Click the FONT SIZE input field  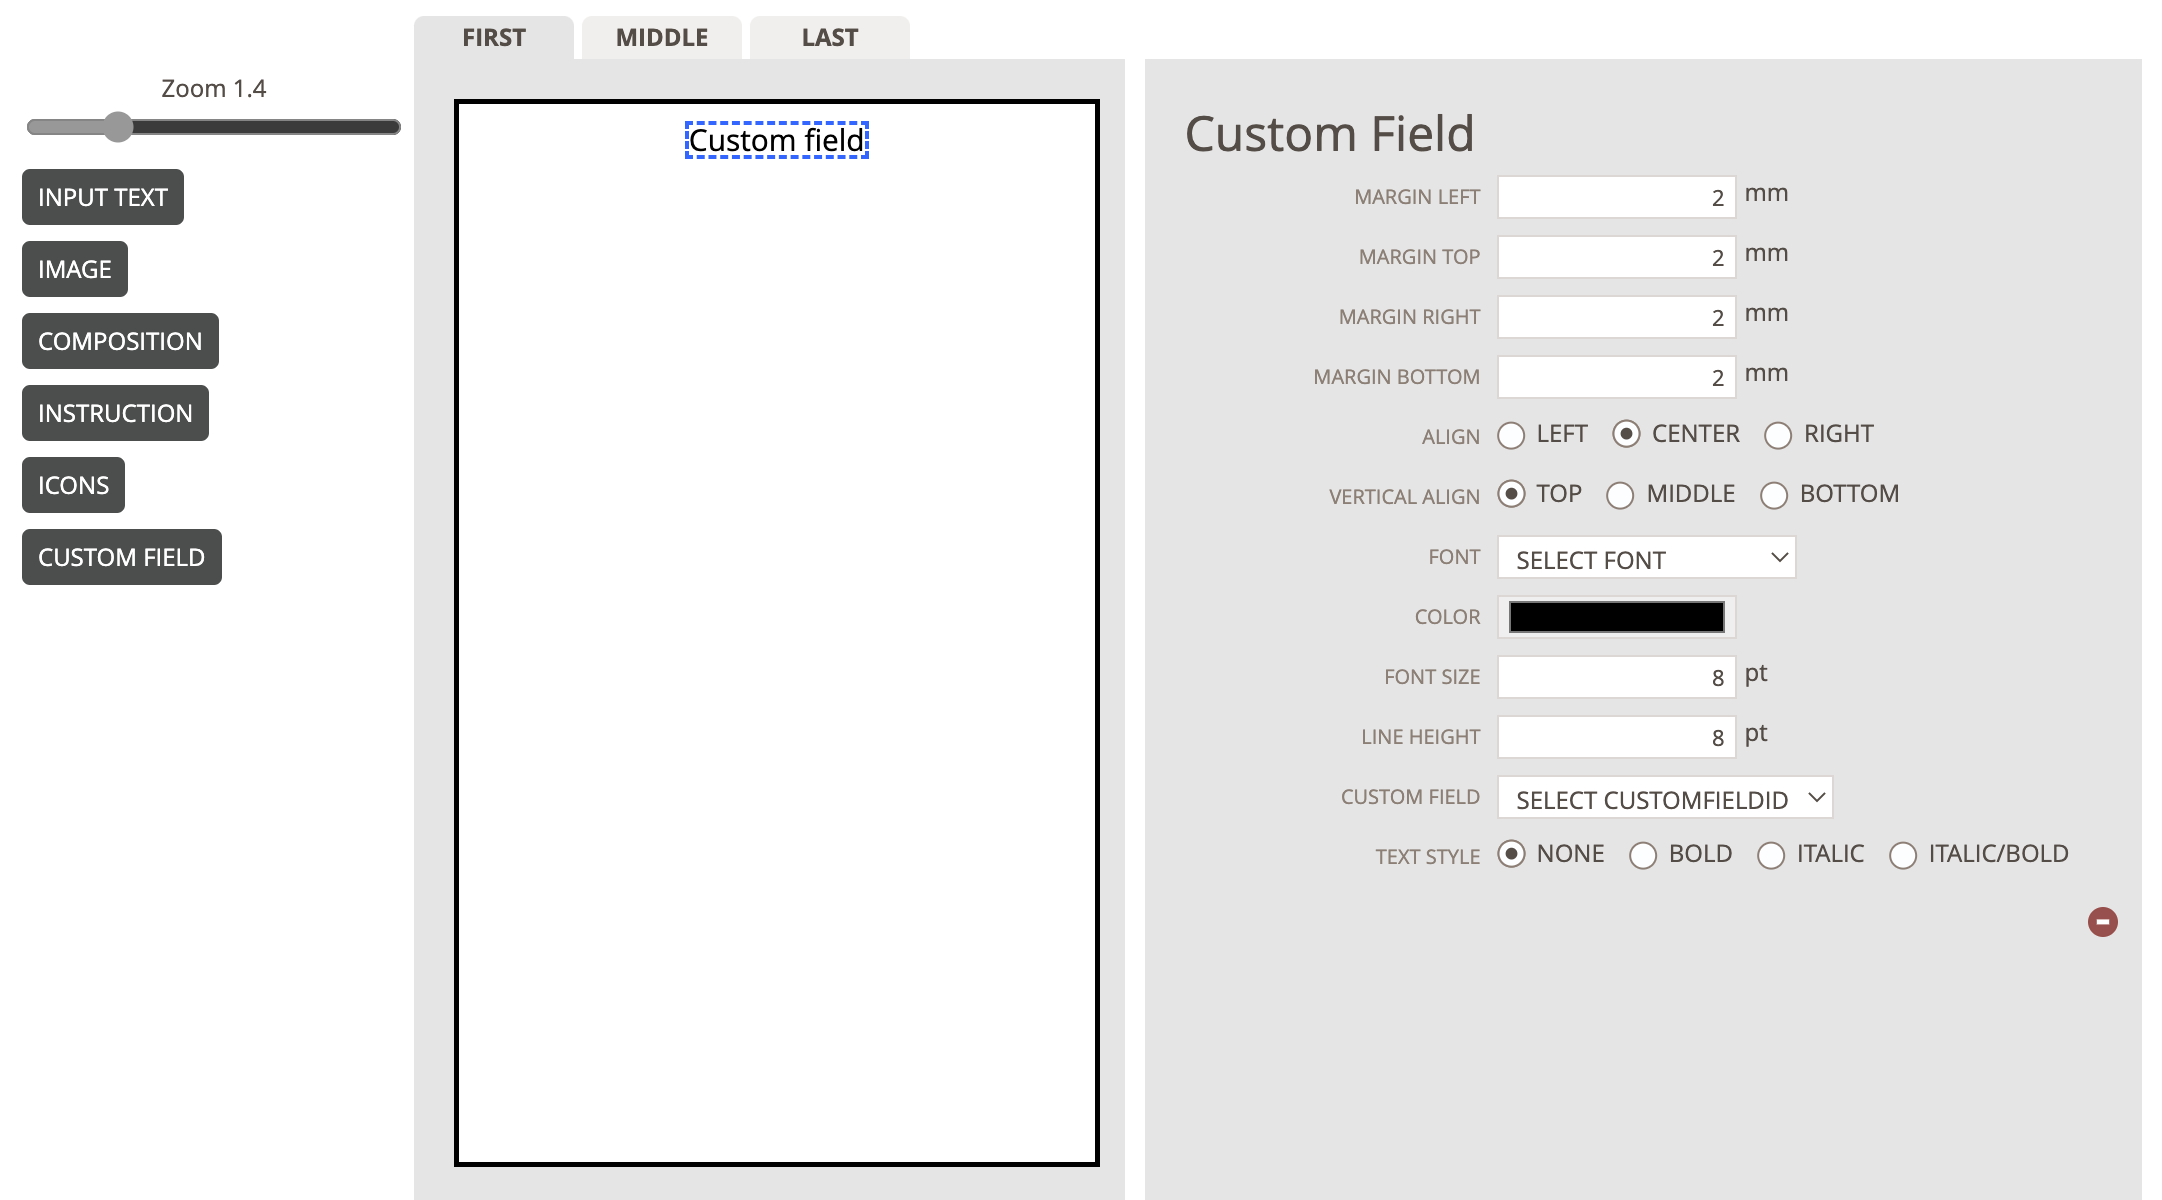click(1616, 677)
